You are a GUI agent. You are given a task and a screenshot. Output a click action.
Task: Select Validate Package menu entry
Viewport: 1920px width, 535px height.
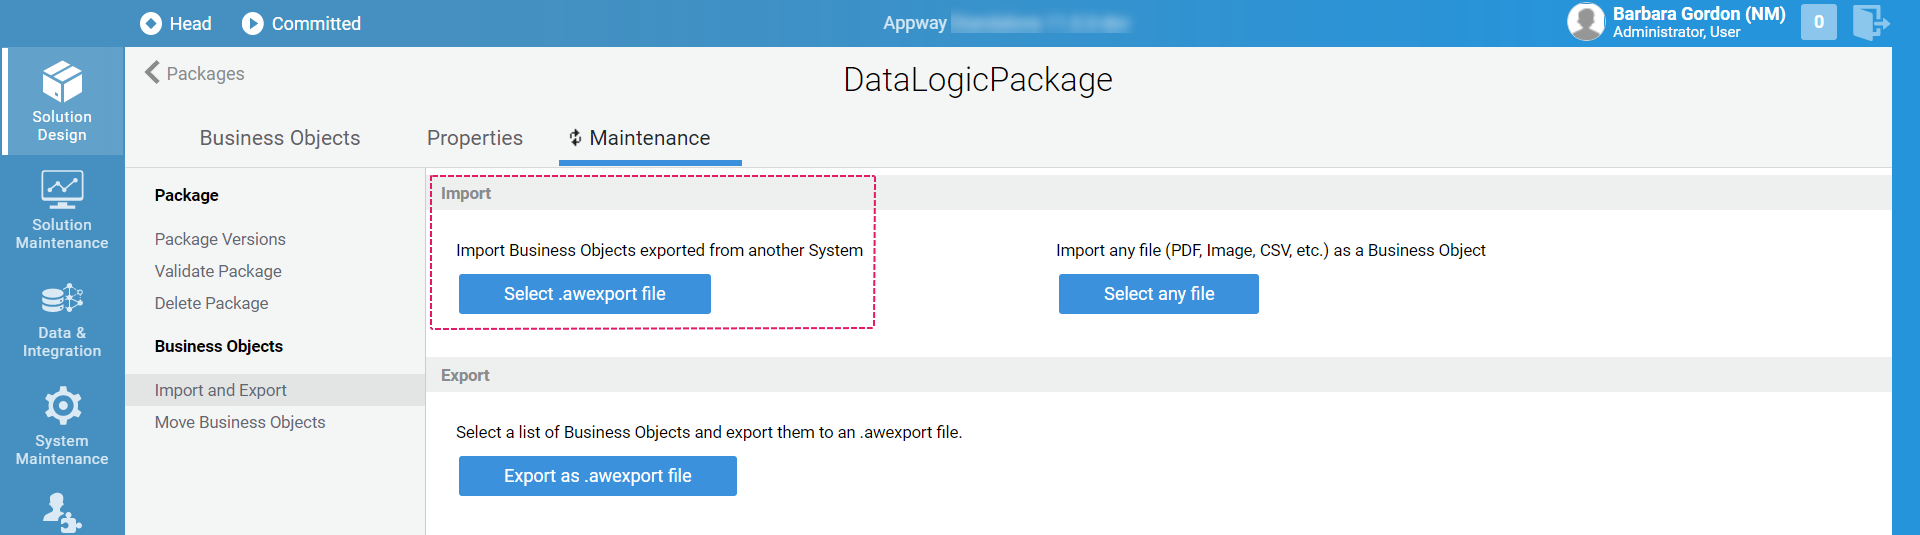click(x=218, y=271)
